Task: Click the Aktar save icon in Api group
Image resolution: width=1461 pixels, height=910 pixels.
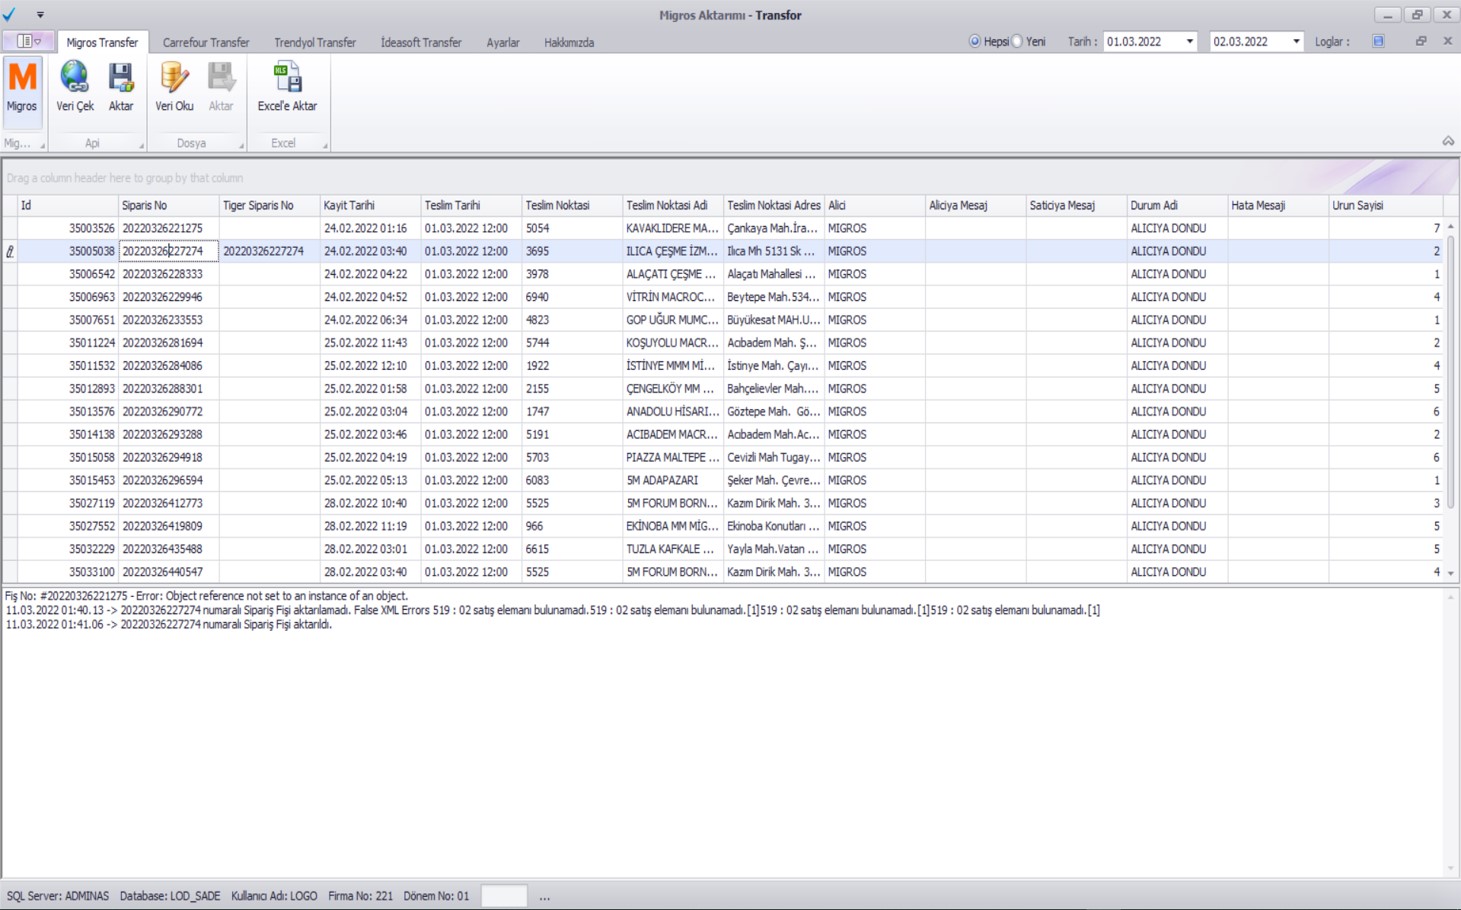Action: click(121, 78)
